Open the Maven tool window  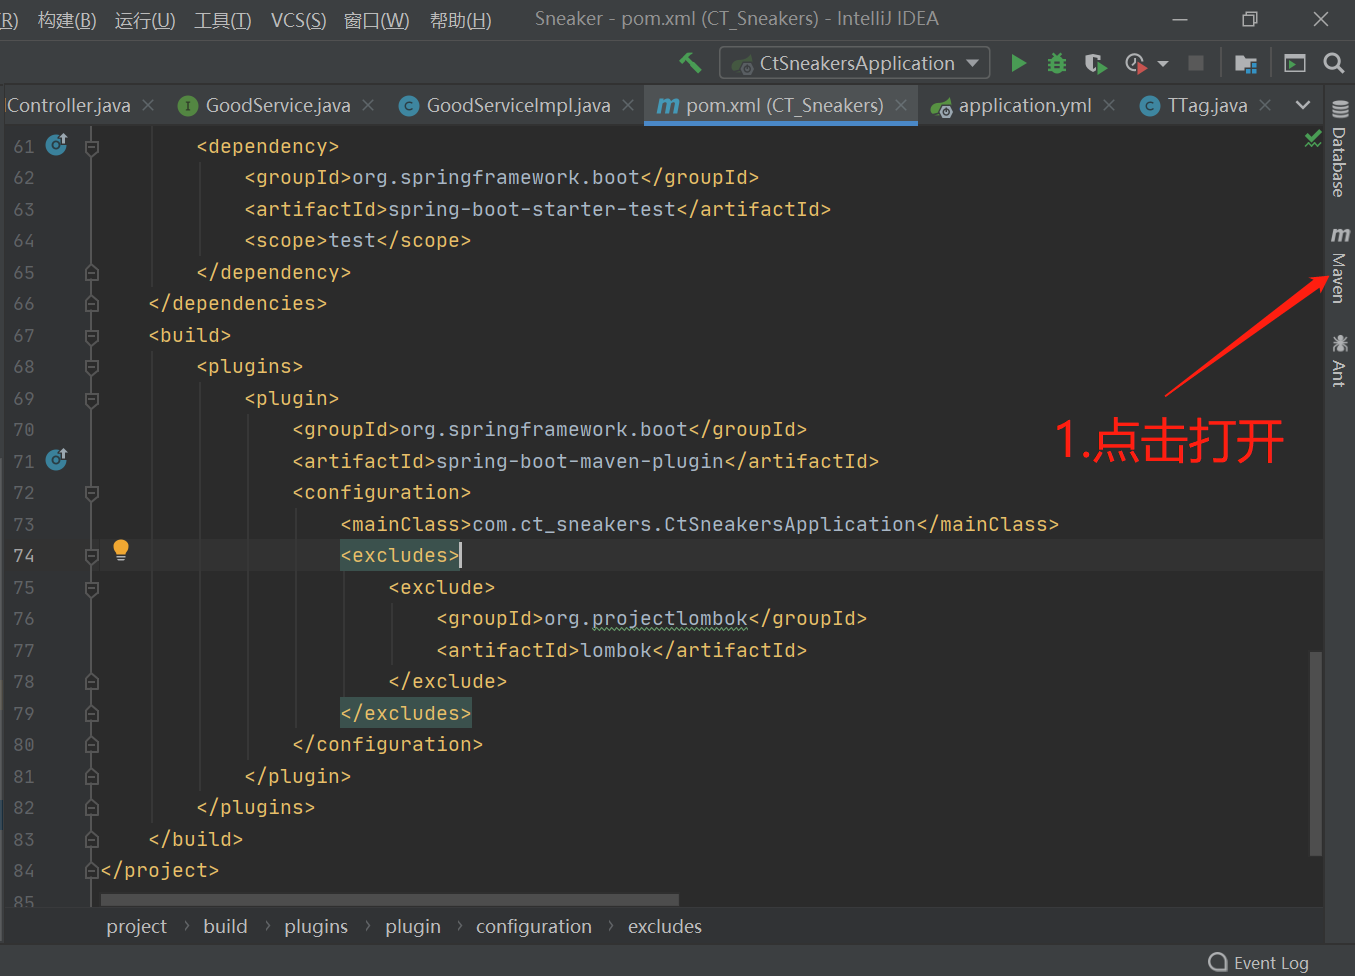coord(1339,266)
